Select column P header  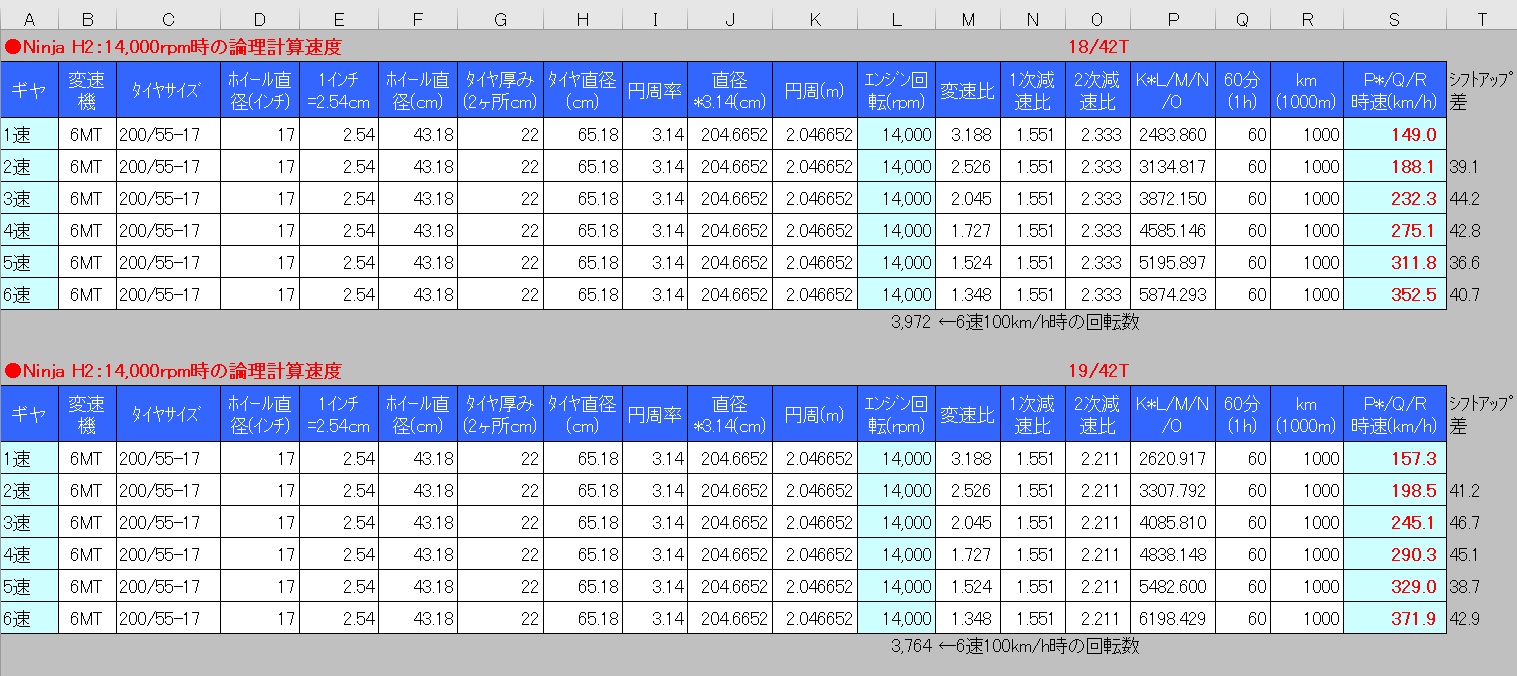click(1172, 19)
